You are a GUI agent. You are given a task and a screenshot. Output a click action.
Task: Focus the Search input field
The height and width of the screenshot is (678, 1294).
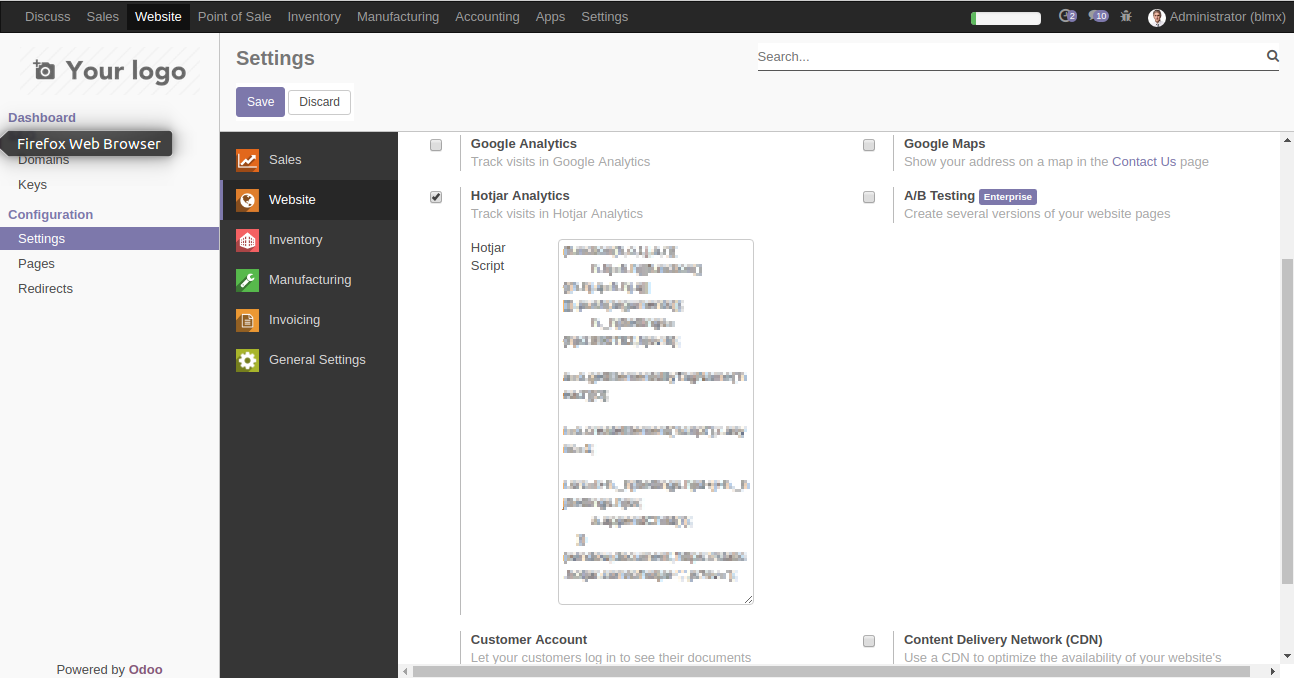1010,57
